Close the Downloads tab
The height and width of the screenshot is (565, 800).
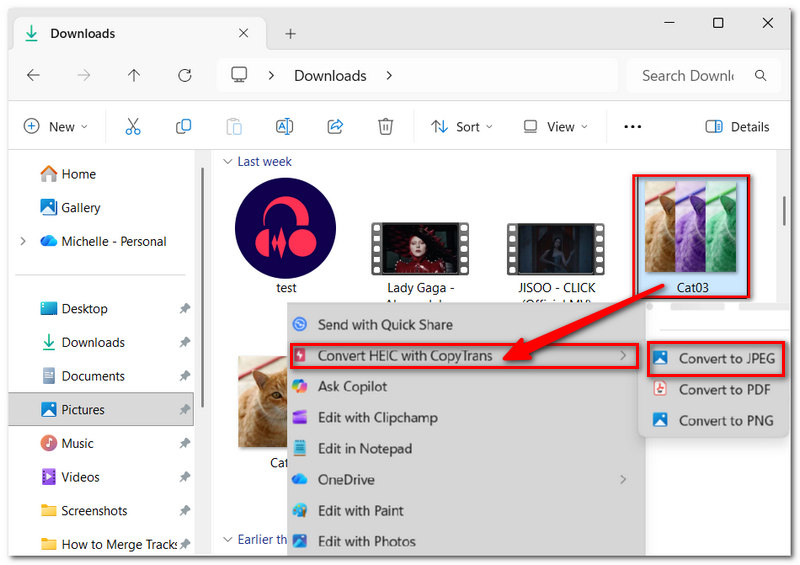(243, 33)
